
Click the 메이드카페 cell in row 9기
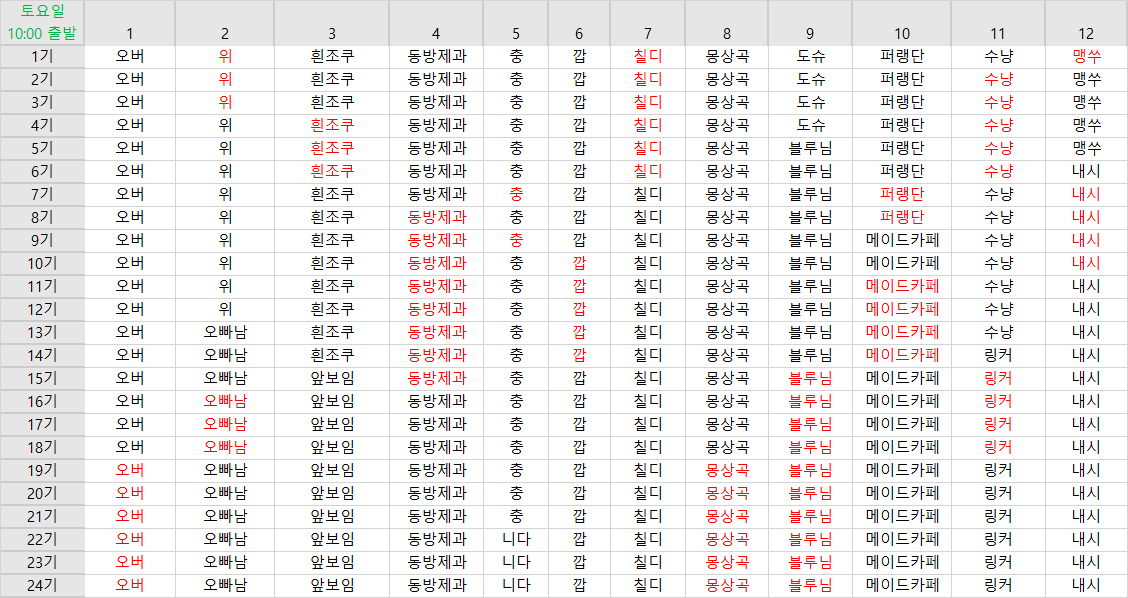pyautogui.click(x=902, y=240)
